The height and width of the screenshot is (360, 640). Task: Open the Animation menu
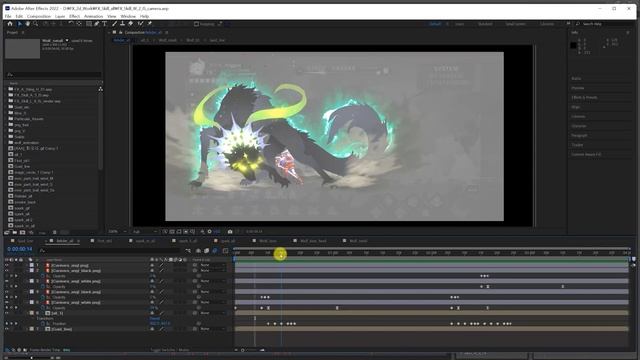pyautogui.click(x=93, y=16)
